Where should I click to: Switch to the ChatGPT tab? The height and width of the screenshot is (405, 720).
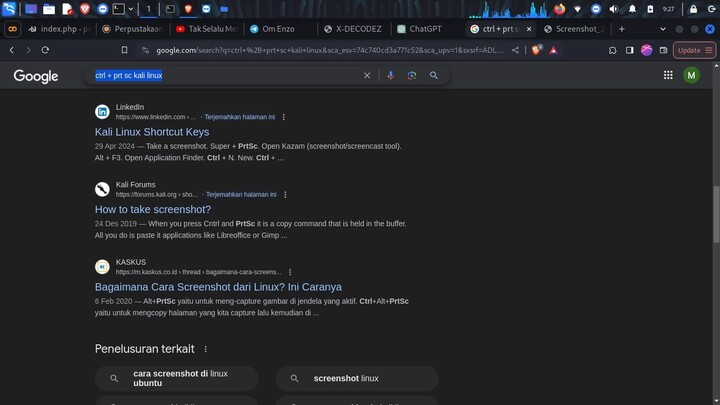click(428, 29)
